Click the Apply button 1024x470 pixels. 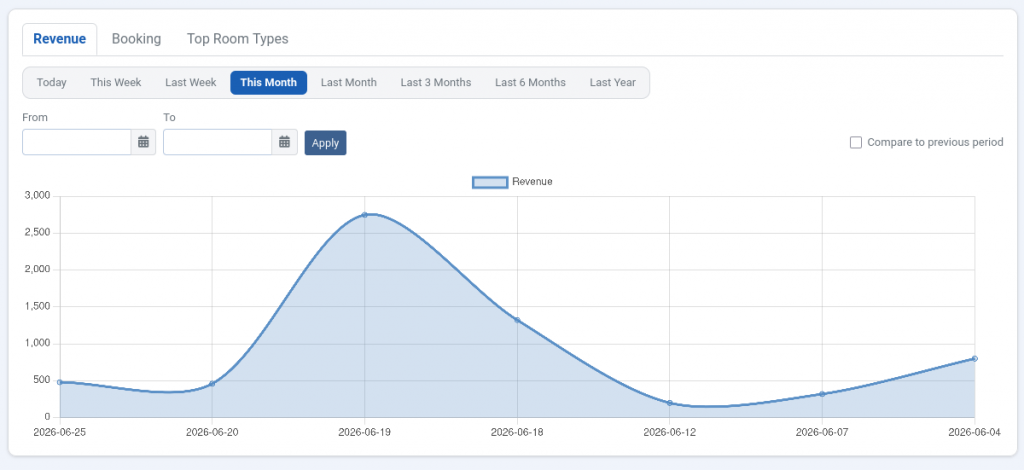coord(325,143)
